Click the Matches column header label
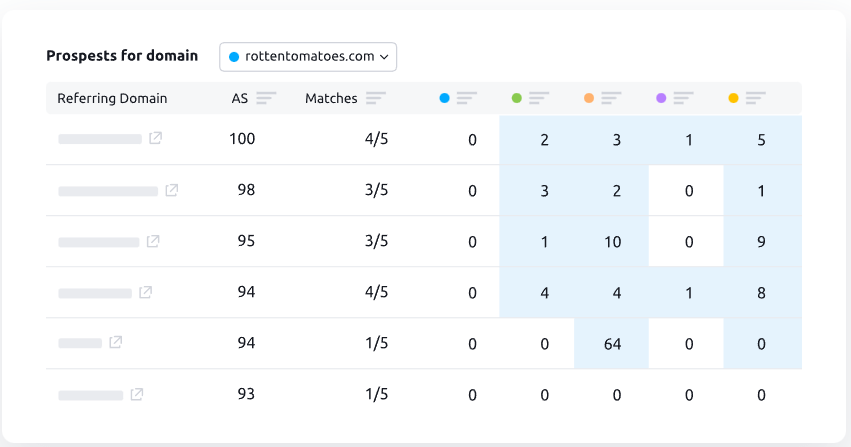Image resolution: width=851 pixels, height=447 pixels. tap(331, 98)
